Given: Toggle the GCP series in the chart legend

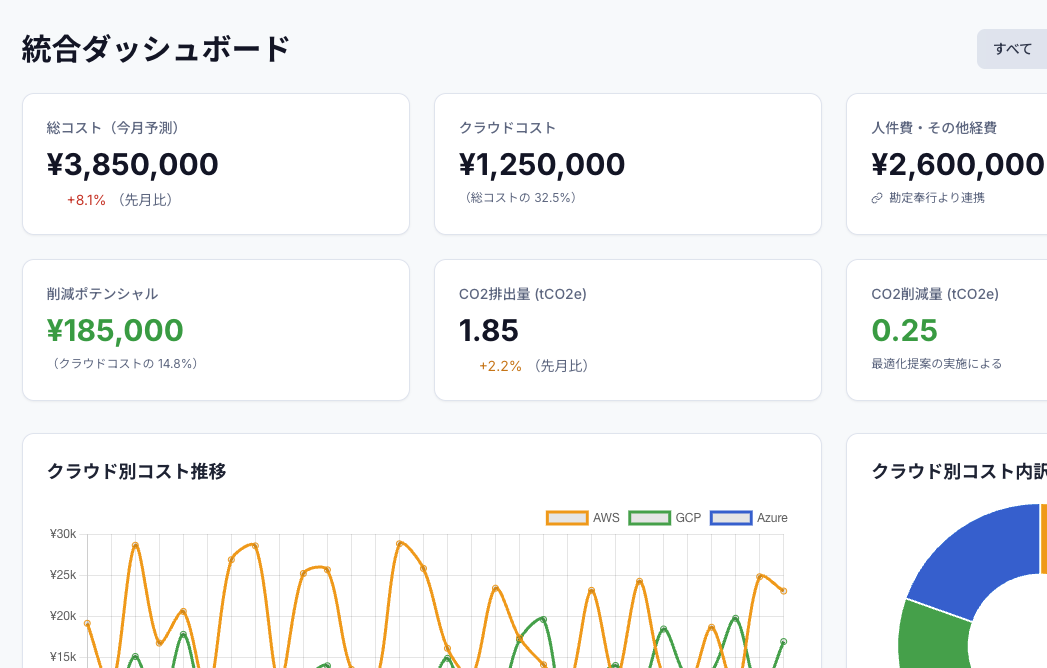Looking at the screenshot, I should tap(689, 517).
